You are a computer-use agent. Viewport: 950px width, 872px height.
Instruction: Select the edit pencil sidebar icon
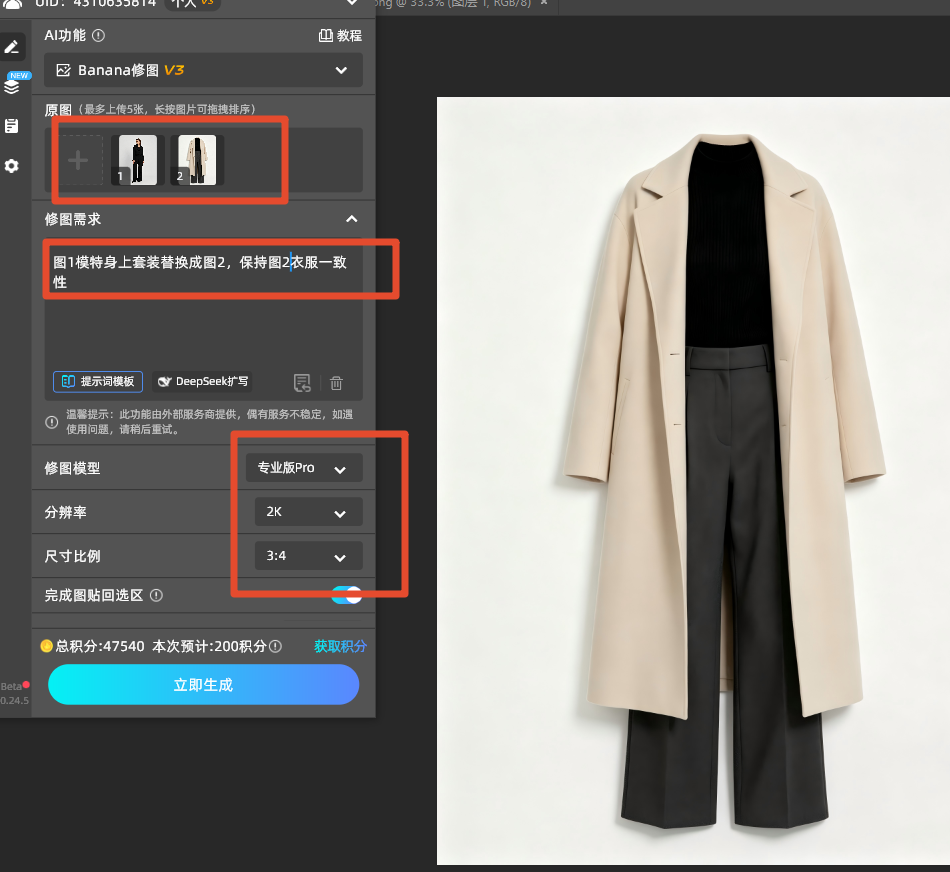pos(12,47)
